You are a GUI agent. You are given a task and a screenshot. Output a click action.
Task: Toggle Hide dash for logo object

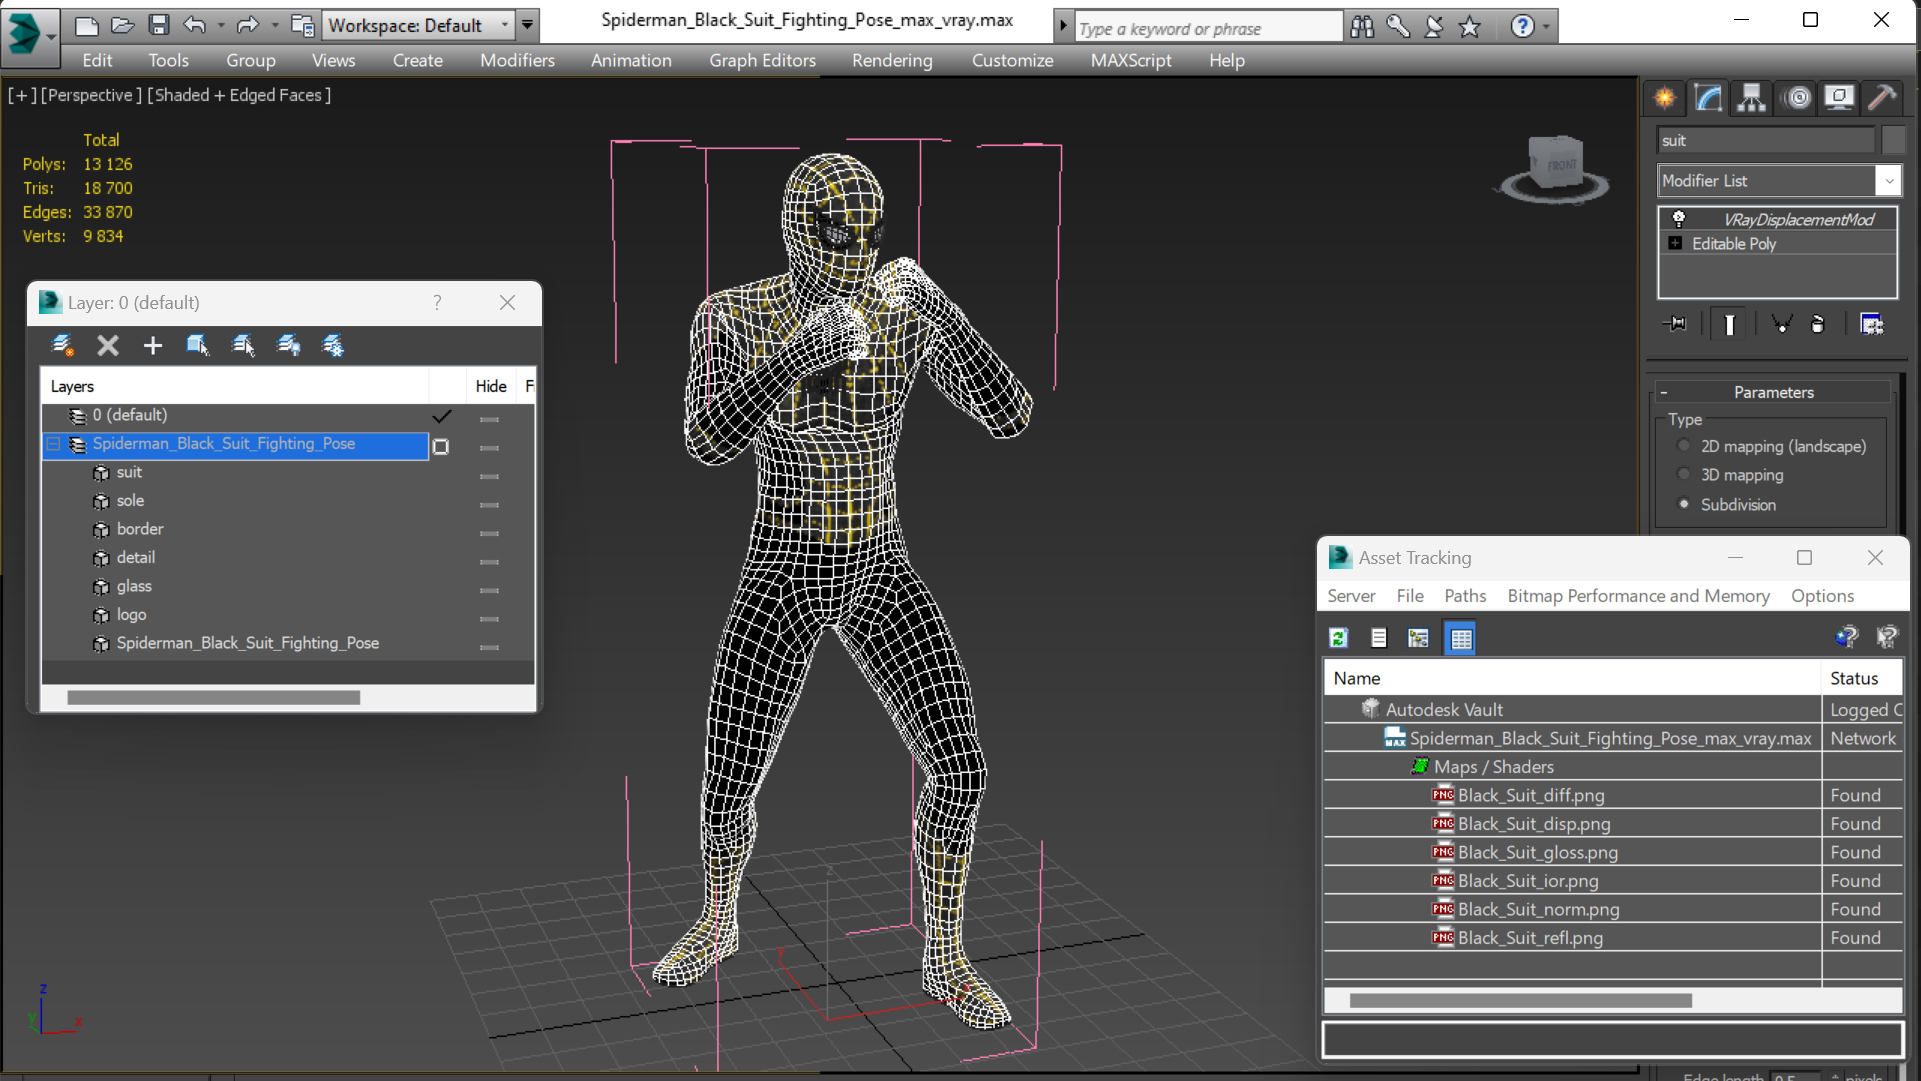[489, 618]
